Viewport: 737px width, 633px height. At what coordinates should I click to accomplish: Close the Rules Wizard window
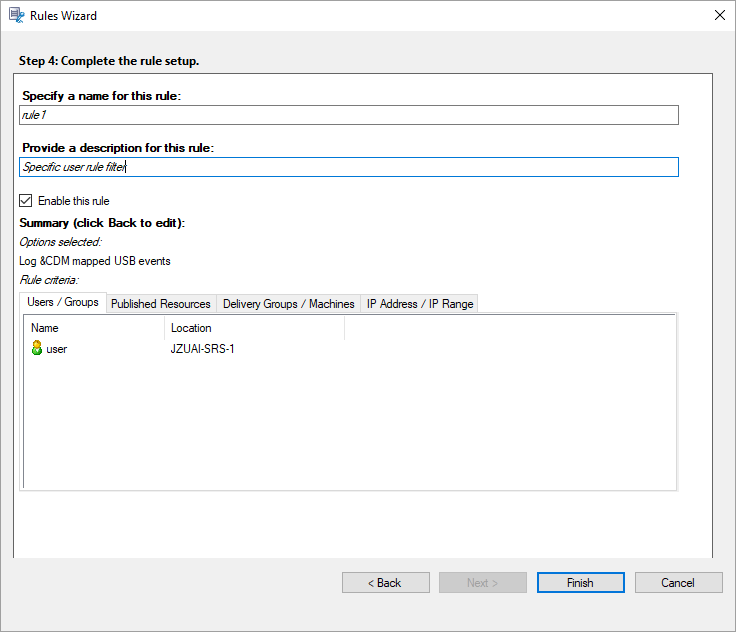(719, 15)
